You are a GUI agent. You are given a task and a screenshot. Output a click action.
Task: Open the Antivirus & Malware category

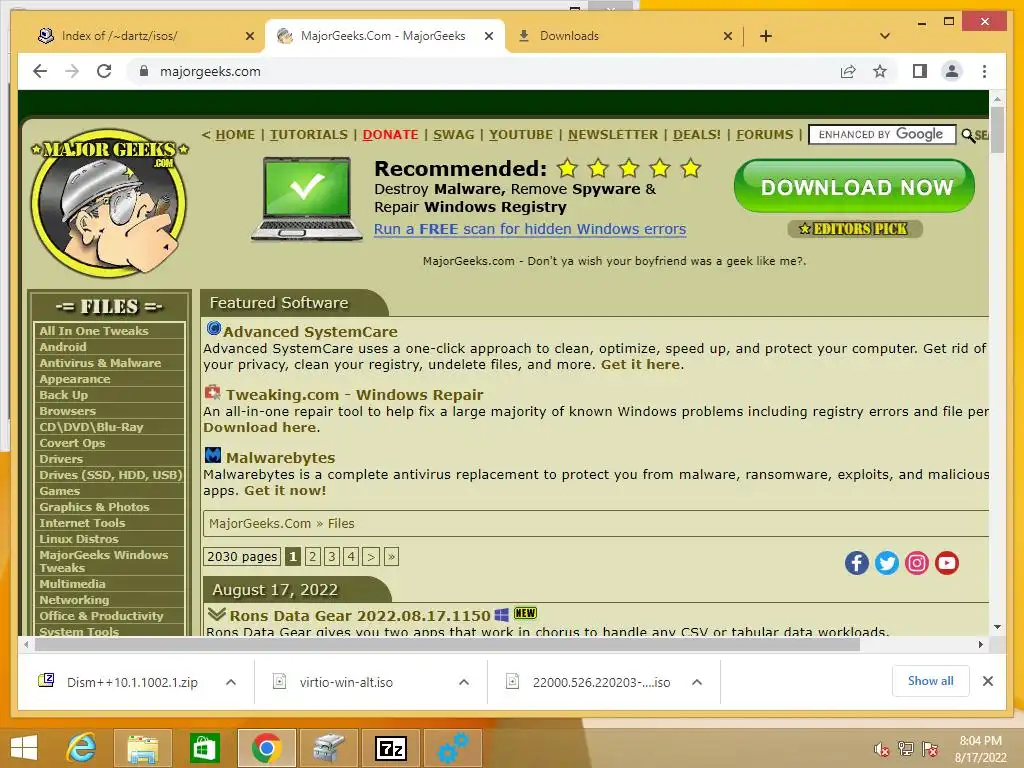(100, 363)
